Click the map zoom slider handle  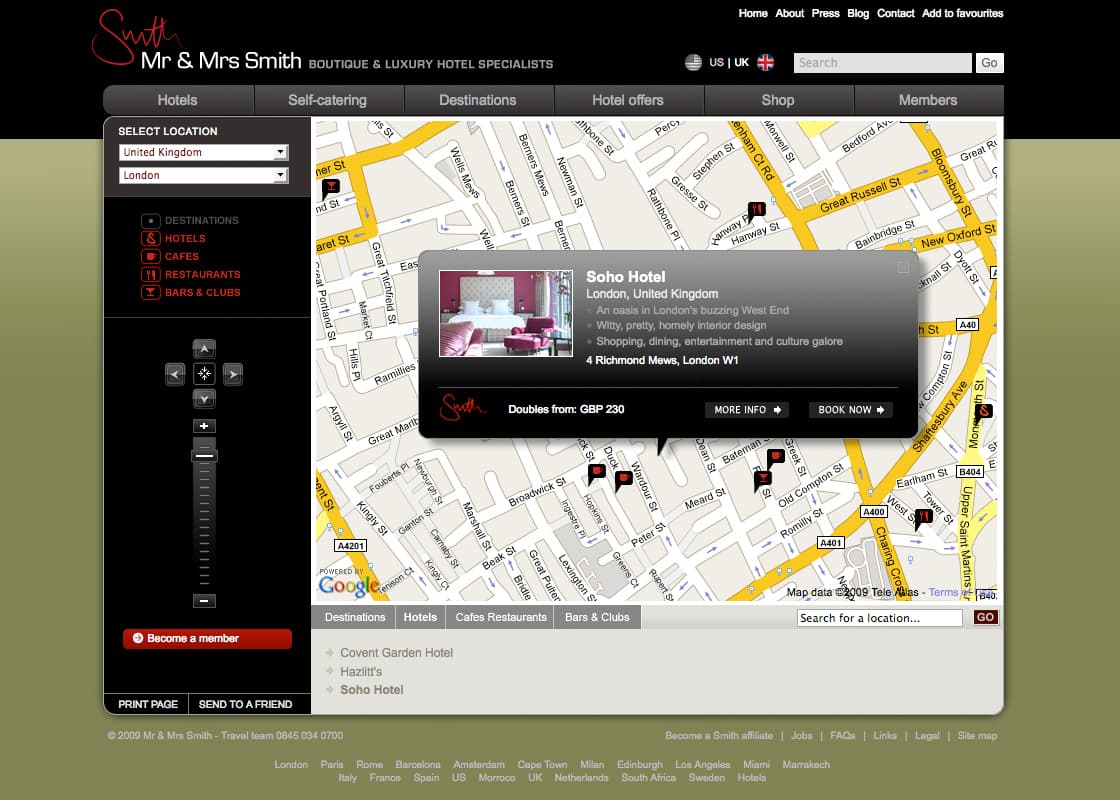(x=204, y=456)
